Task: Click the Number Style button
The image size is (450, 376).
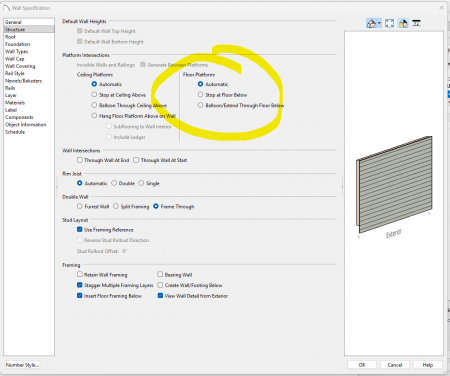Action: (22, 365)
